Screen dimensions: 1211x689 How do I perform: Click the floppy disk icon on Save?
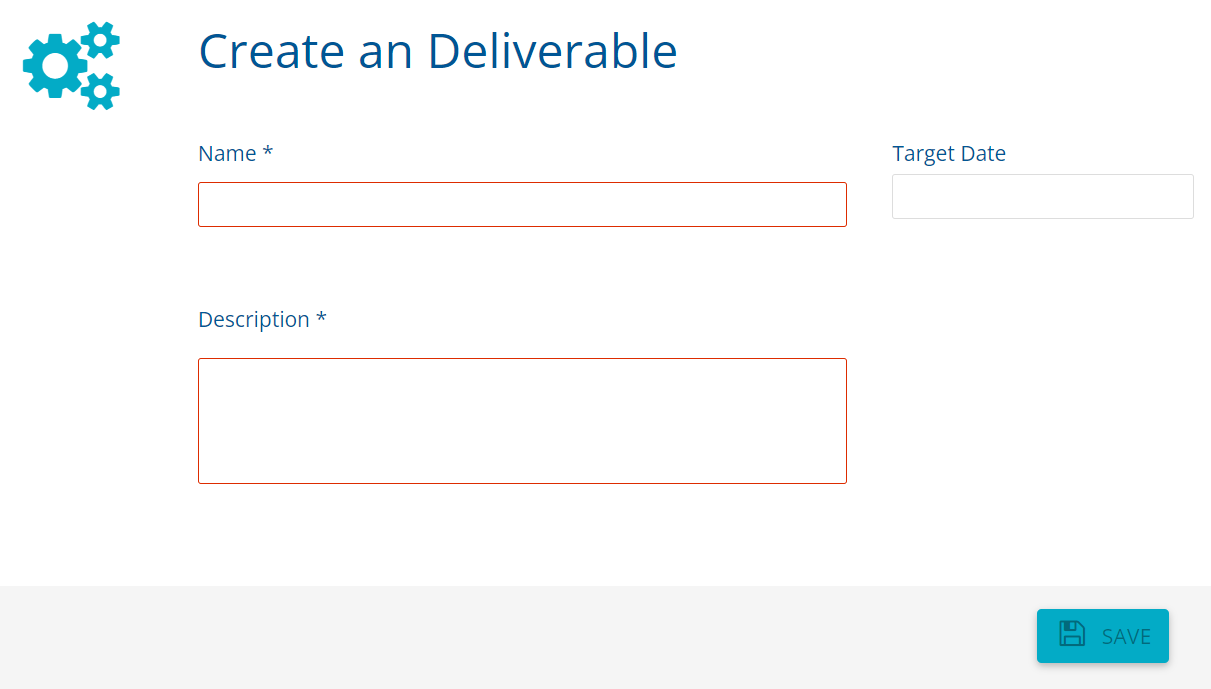tap(1072, 634)
